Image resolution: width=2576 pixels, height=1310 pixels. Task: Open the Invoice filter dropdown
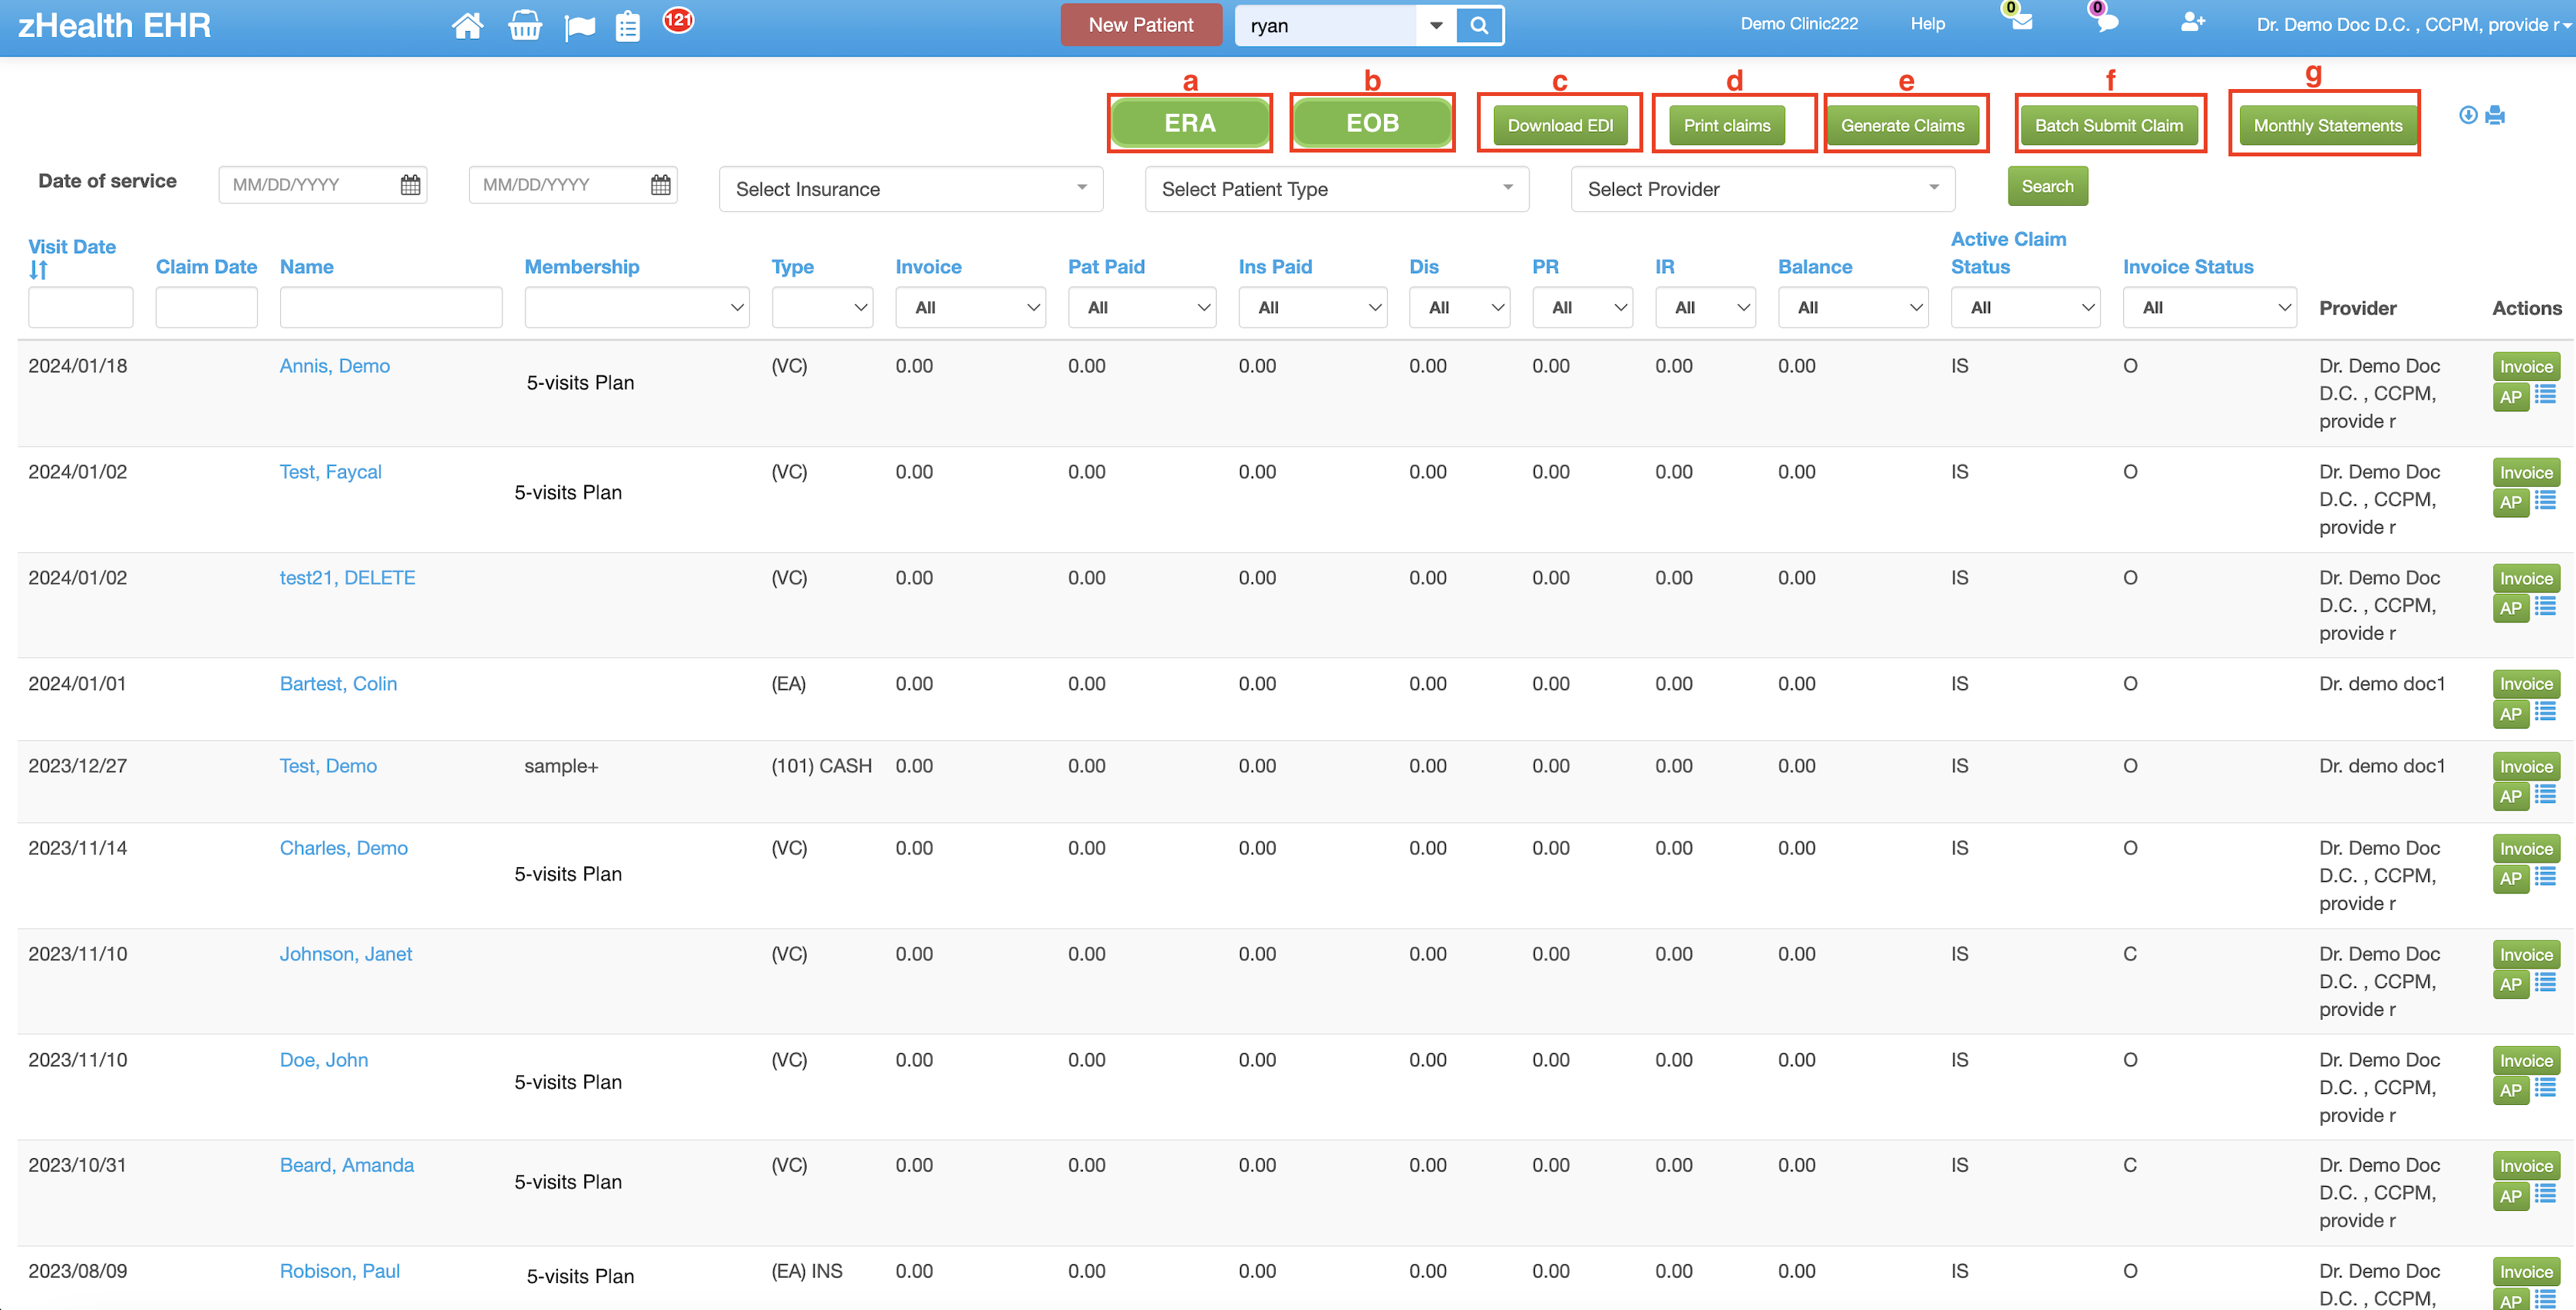[970, 308]
